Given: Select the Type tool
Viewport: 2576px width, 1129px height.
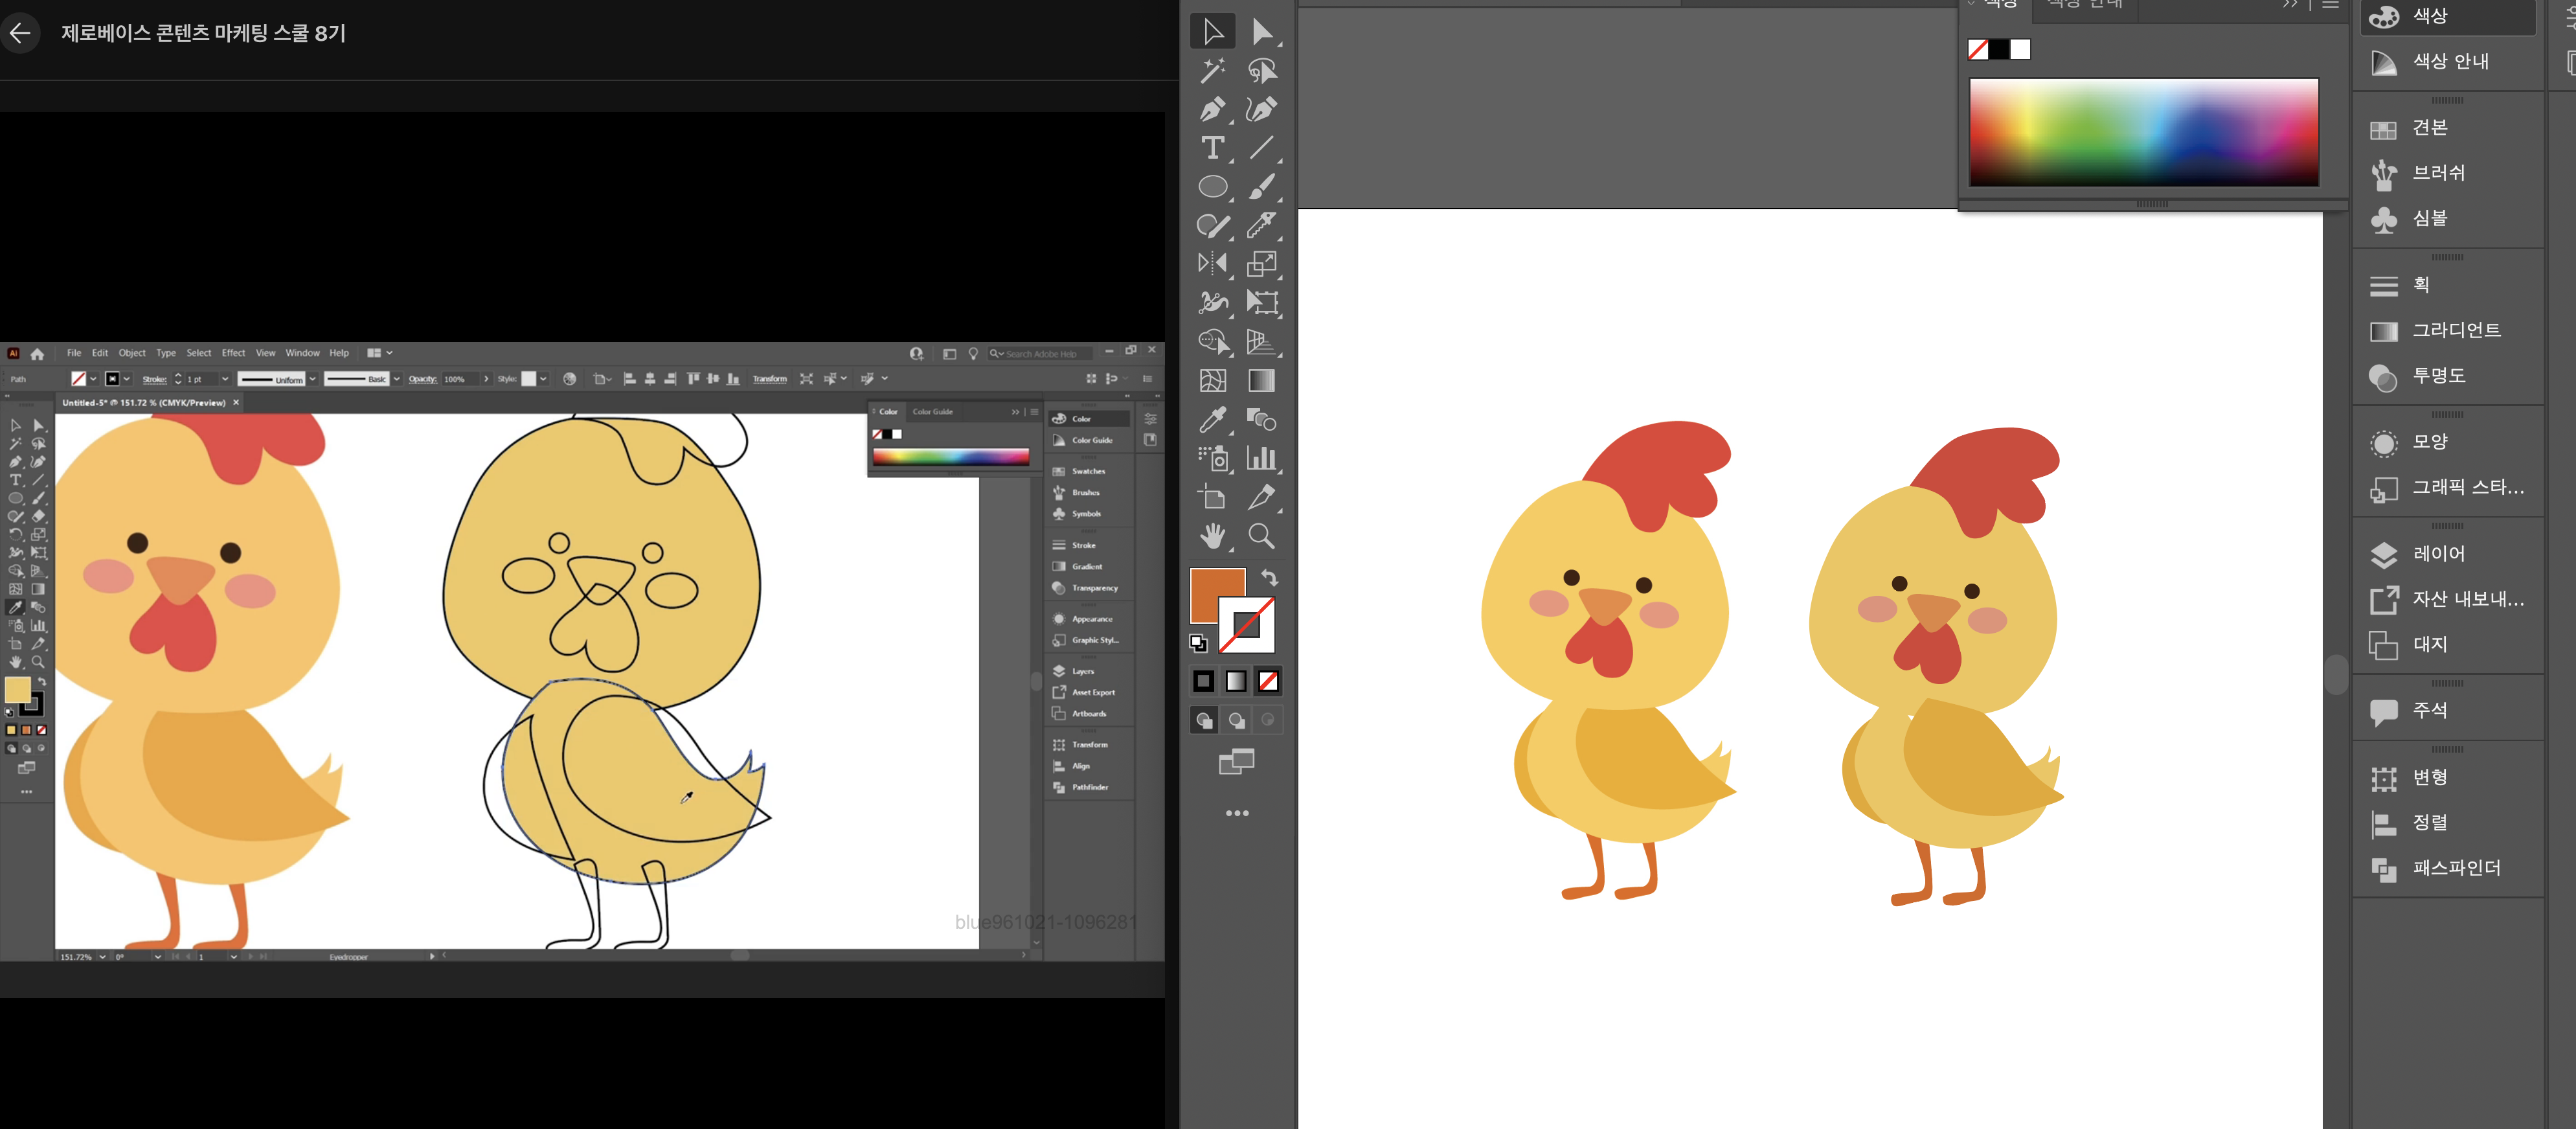Looking at the screenshot, I should click(x=1212, y=148).
